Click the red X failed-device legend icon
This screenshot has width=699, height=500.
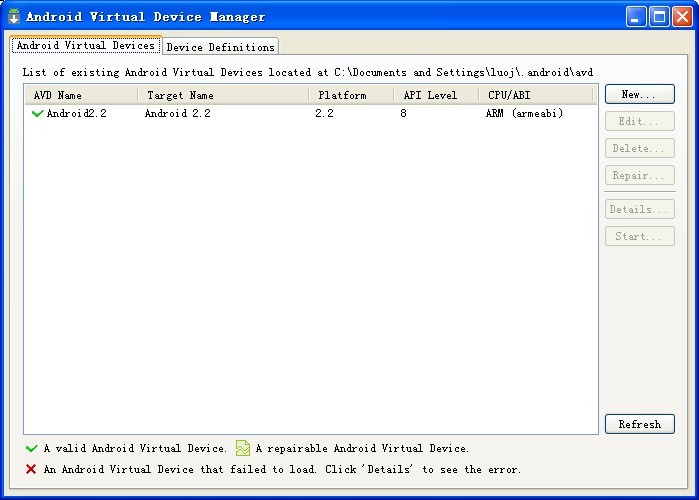(x=31, y=469)
